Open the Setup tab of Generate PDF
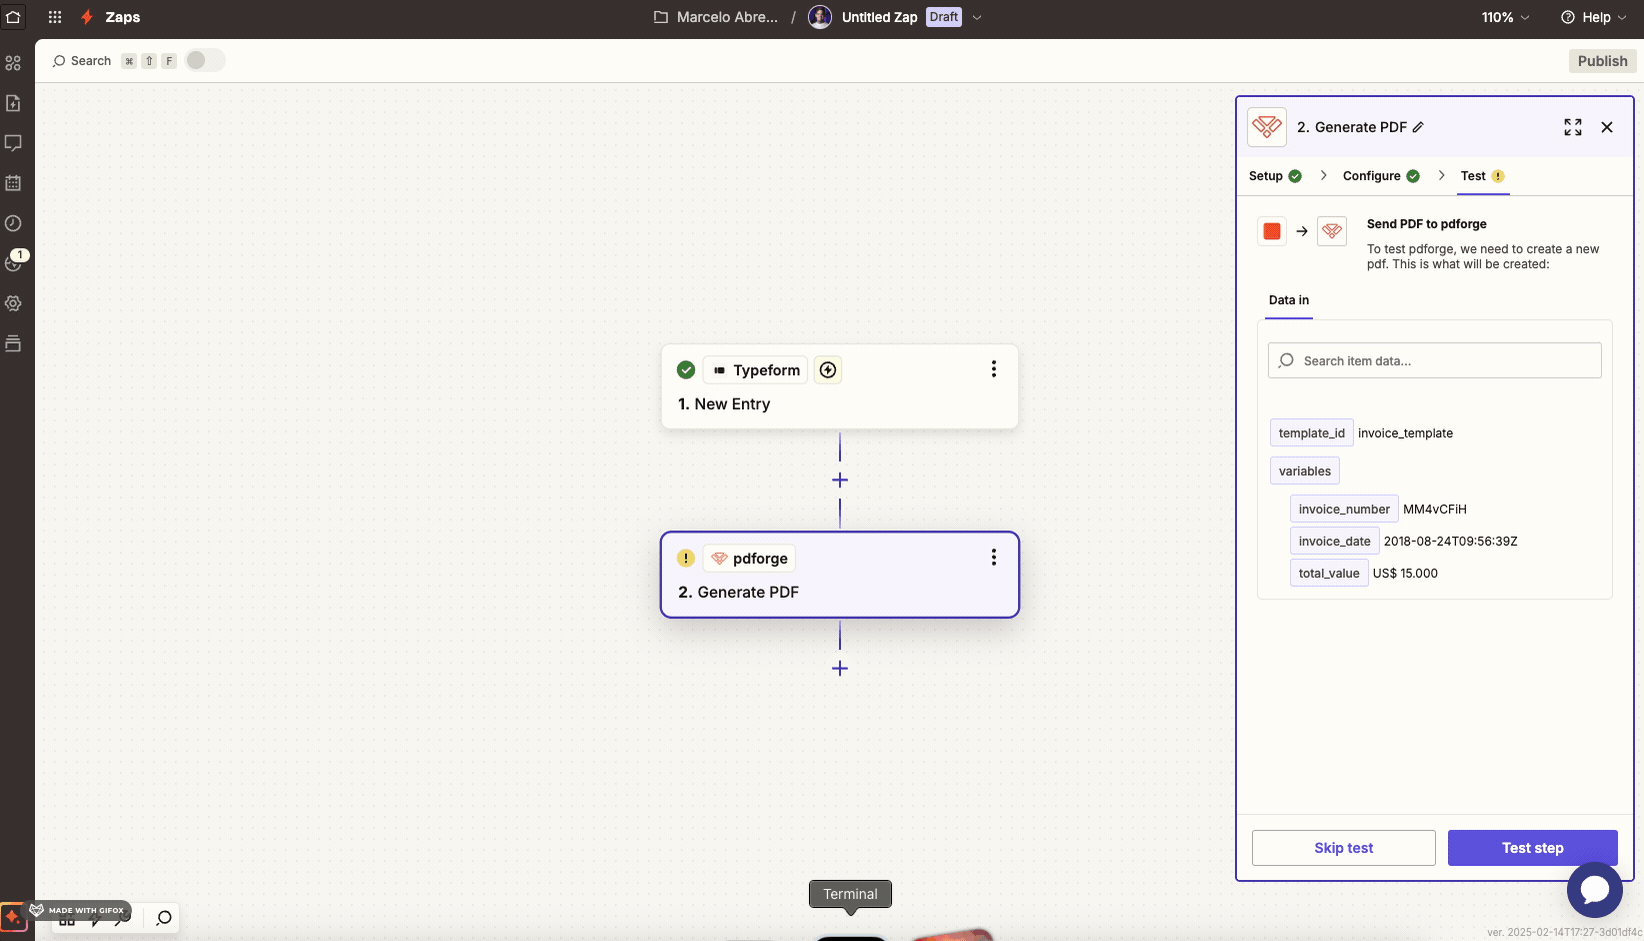The width and height of the screenshot is (1644, 941). [1266, 176]
